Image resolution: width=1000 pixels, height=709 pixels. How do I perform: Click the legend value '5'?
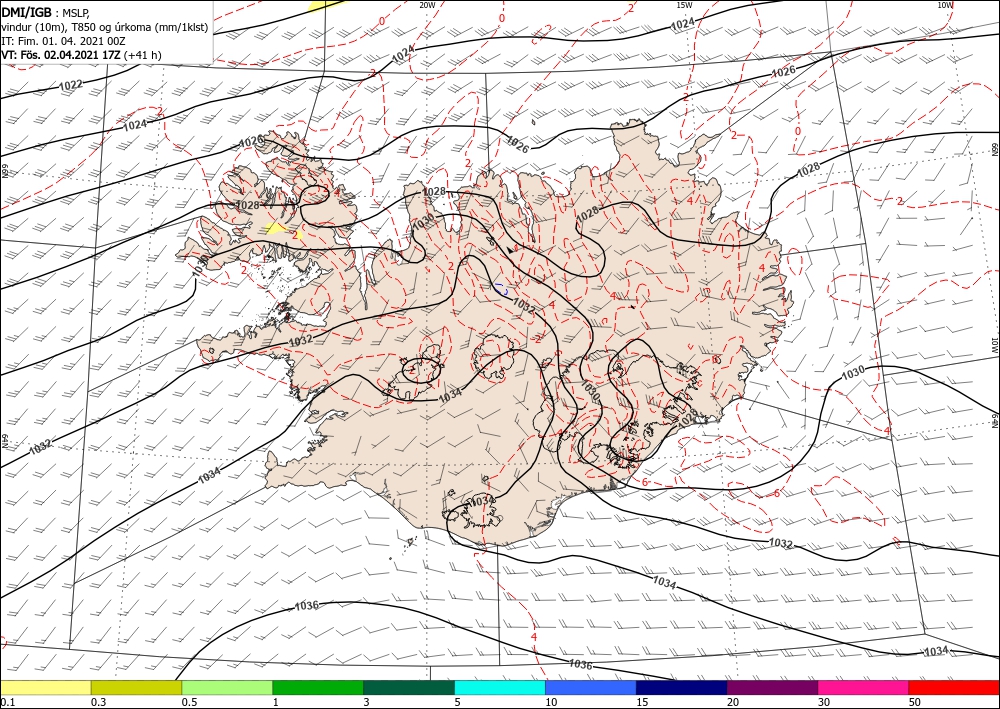[457, 702]
